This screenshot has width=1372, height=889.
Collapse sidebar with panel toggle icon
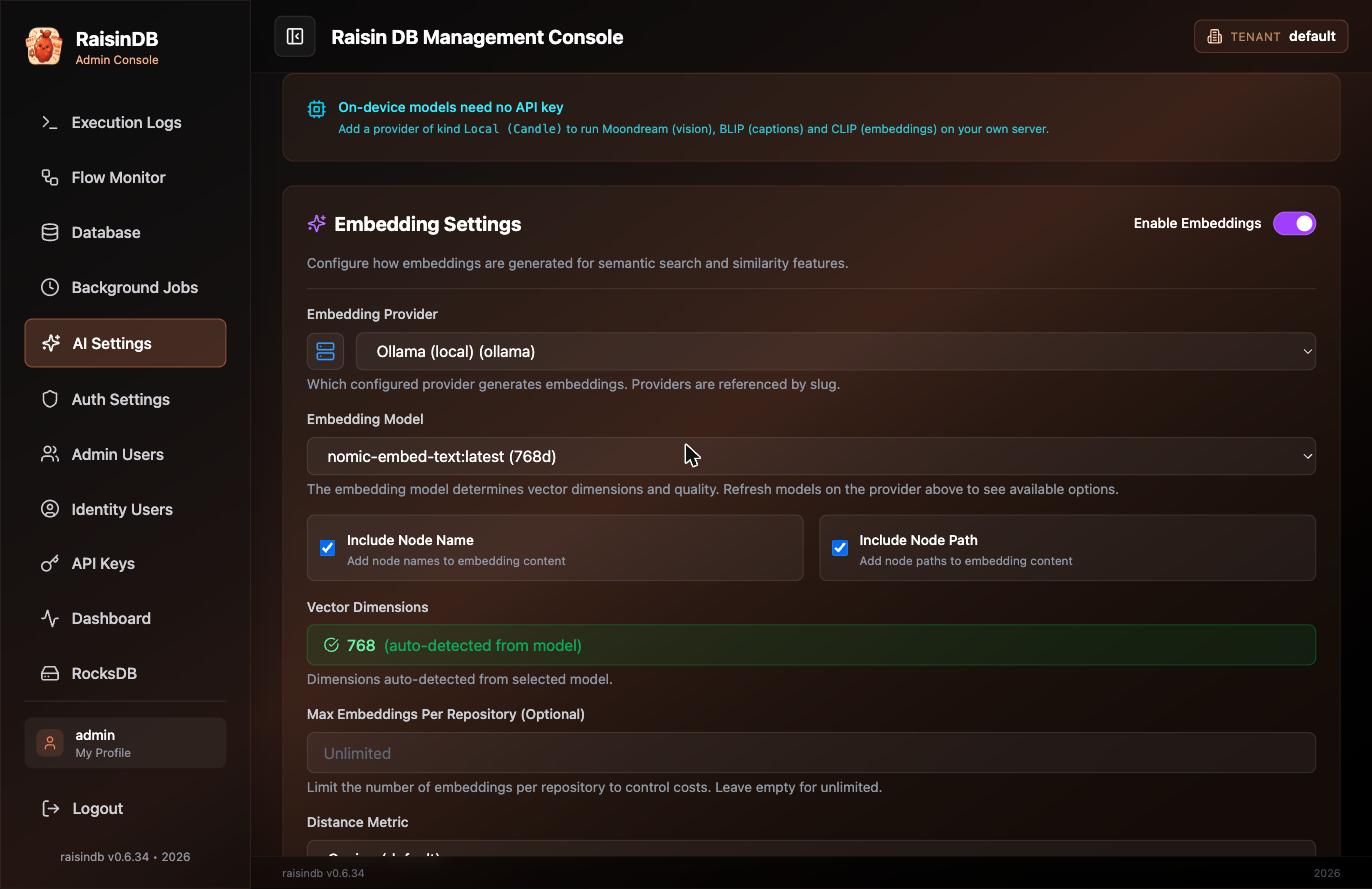click(295, 37)
